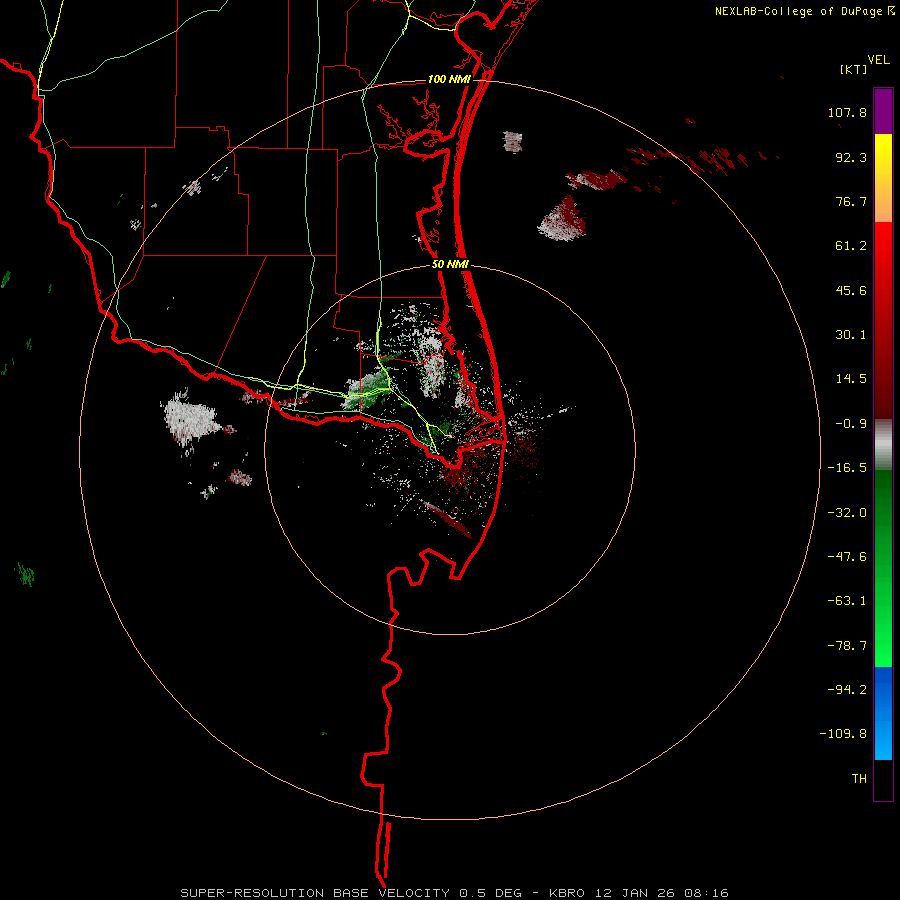Viewport: 900px width, 900px height.
Task: Click the 92.3 velocity scale value
Action: tap(851, 157)
